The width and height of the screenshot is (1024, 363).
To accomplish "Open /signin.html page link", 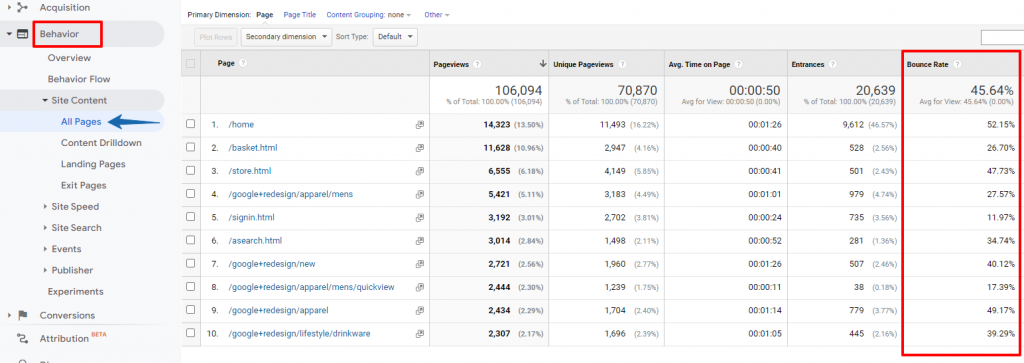I will [251, 217].
